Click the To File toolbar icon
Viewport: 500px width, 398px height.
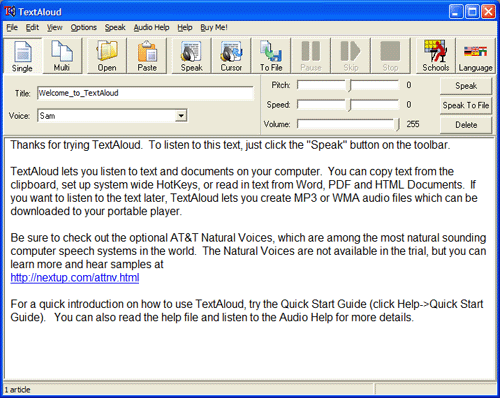[x=271, y=56]
